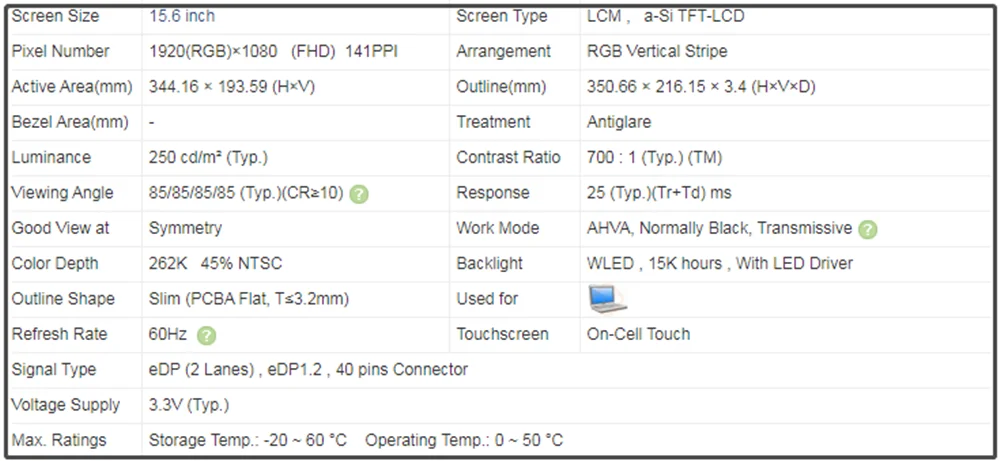Select the Screen Size label cell

pyautogui.click(x=54, y=16)
